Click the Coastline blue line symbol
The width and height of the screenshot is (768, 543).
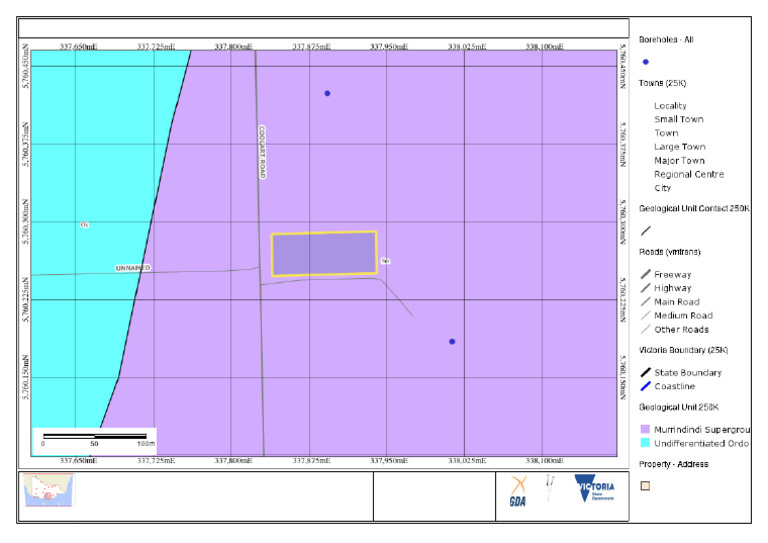646,386
